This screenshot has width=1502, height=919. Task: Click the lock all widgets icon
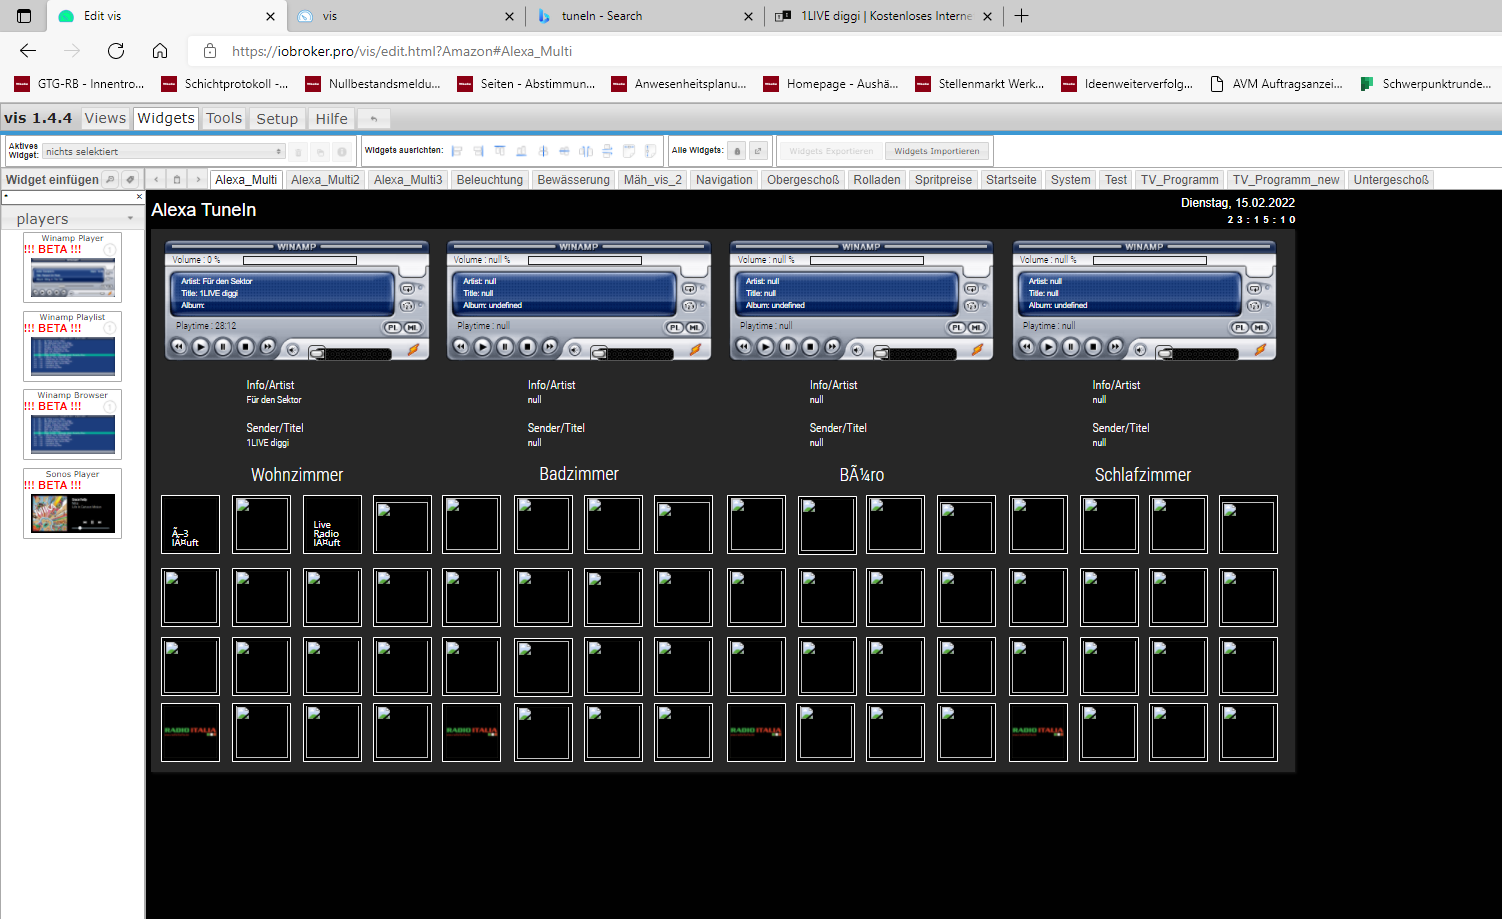click(737, 151)
